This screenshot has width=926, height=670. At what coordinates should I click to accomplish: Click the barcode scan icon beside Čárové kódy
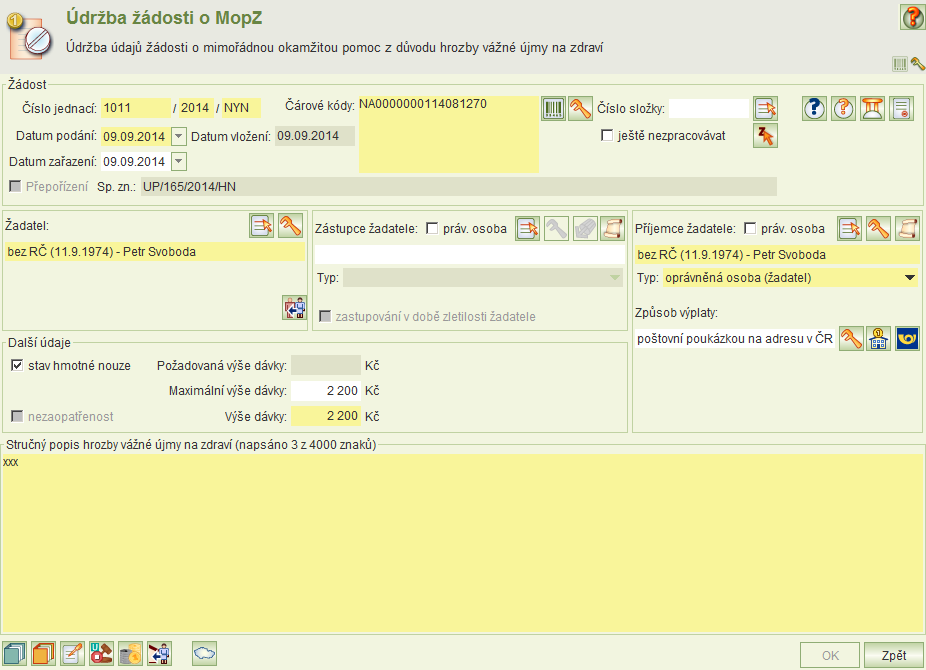point(553,109)
